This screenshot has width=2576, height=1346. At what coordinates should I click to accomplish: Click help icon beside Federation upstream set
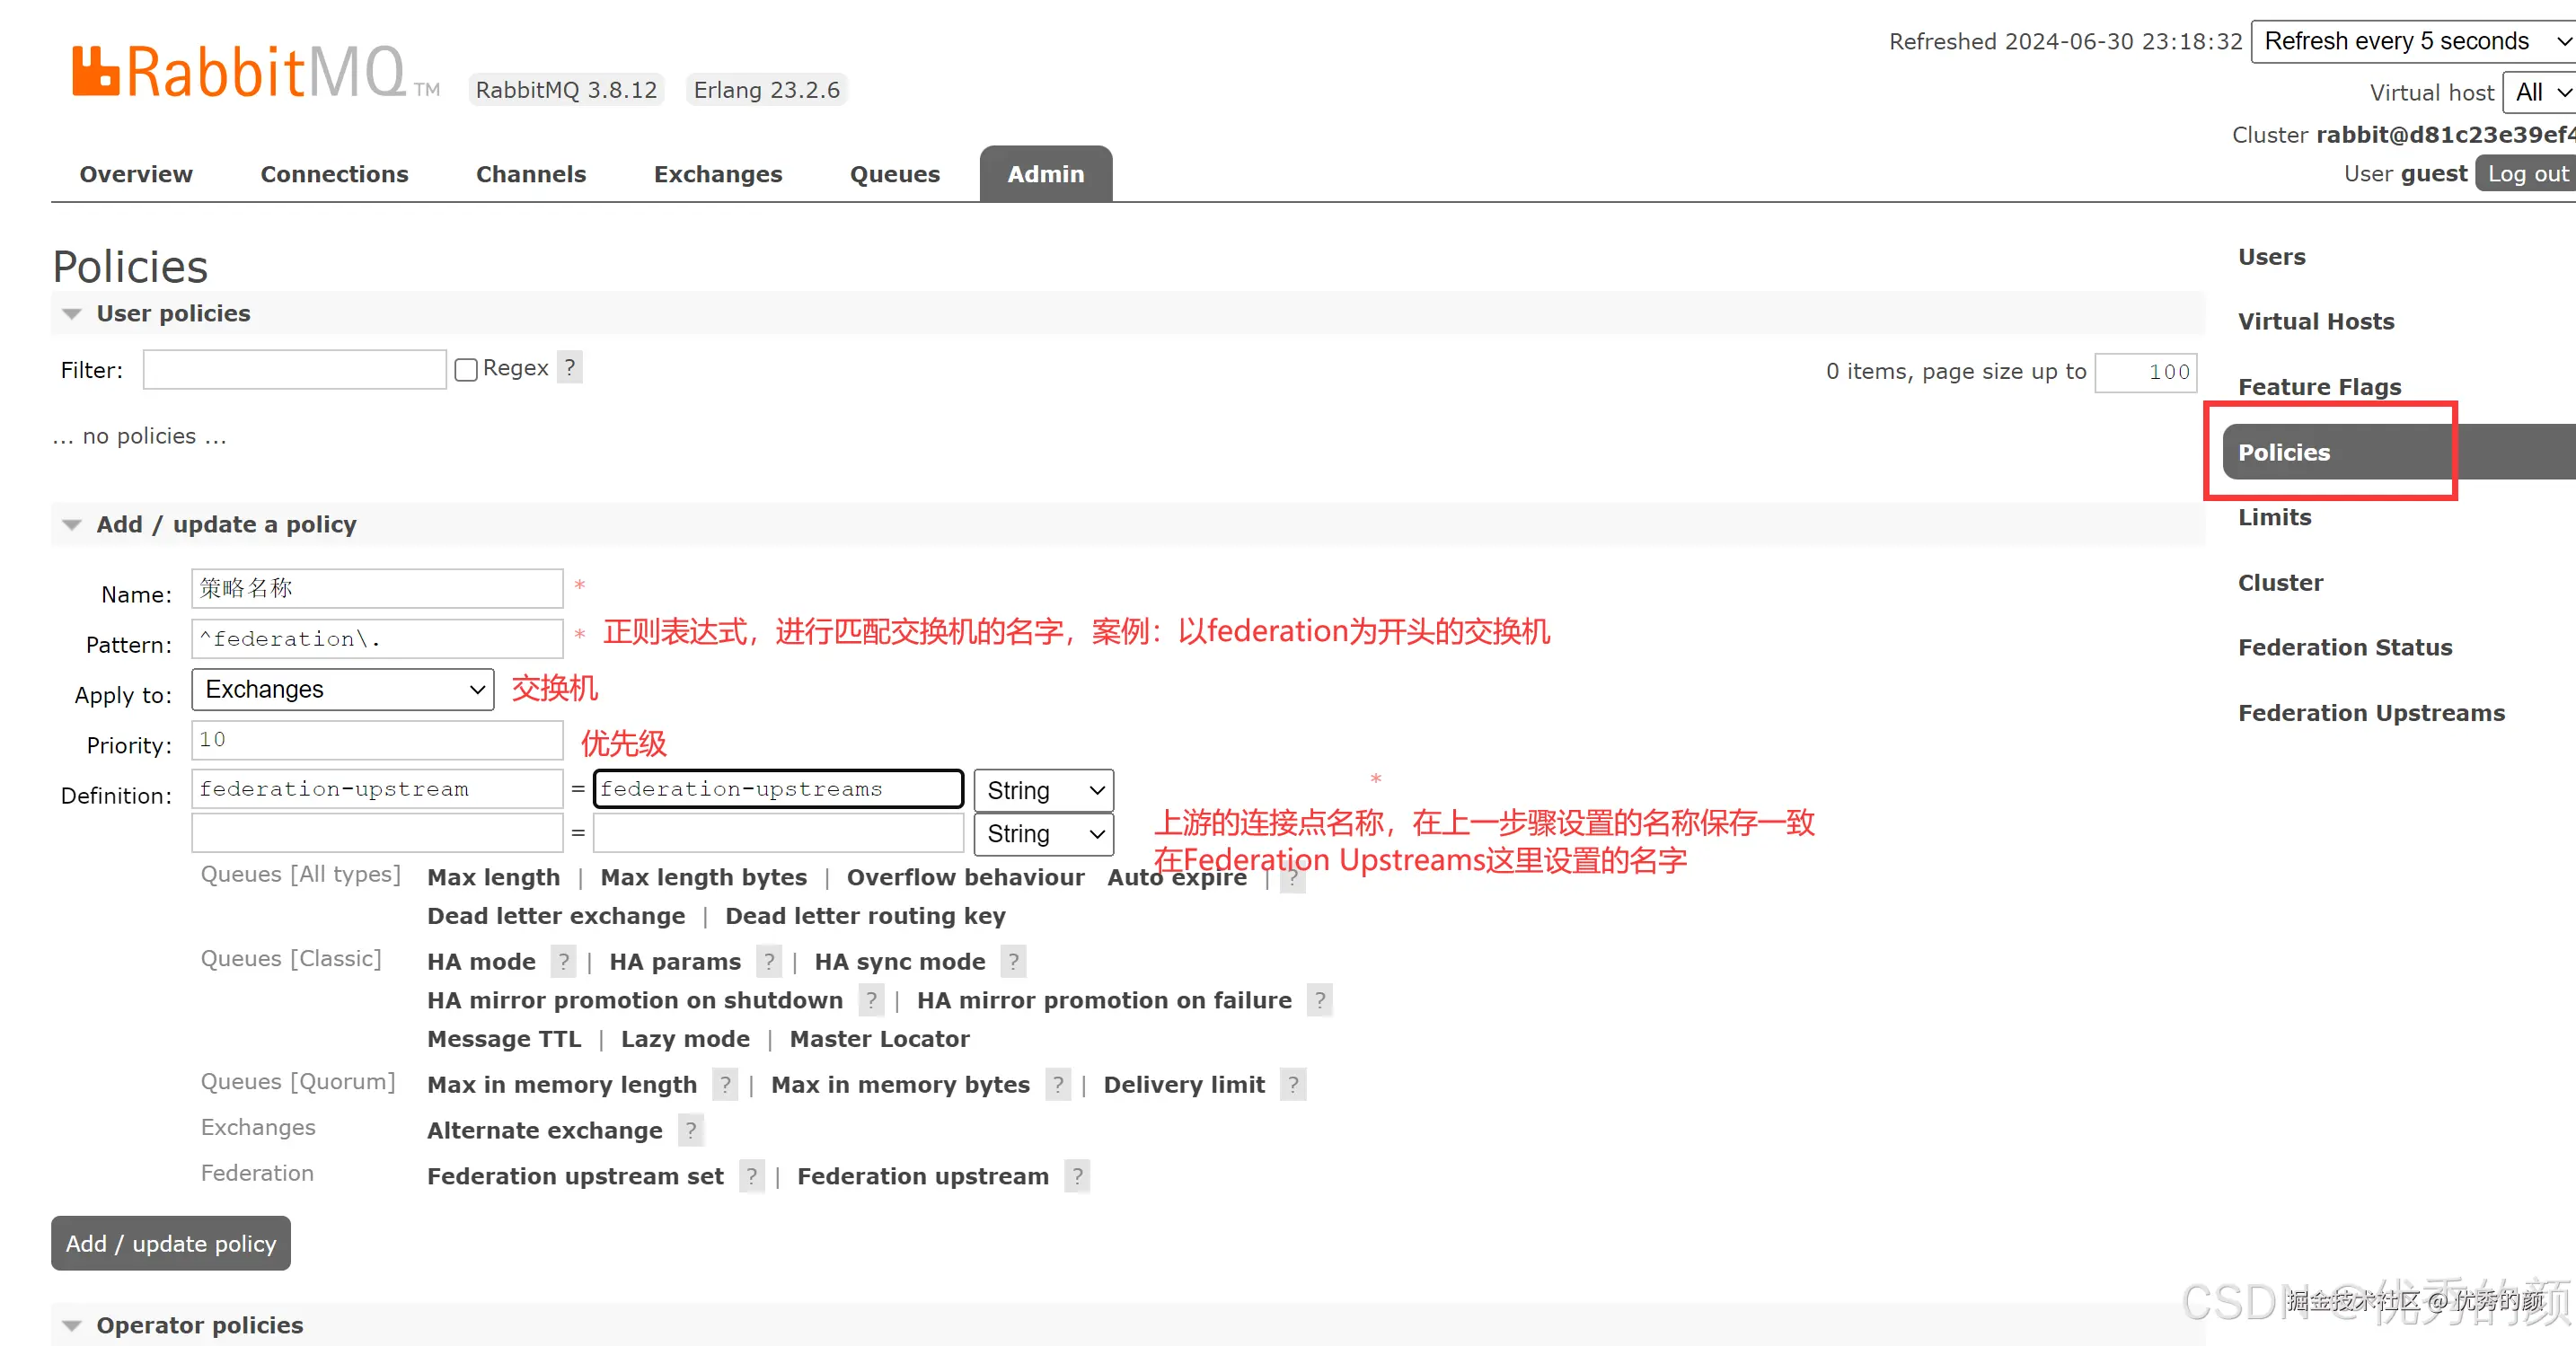click(751, 1176)
